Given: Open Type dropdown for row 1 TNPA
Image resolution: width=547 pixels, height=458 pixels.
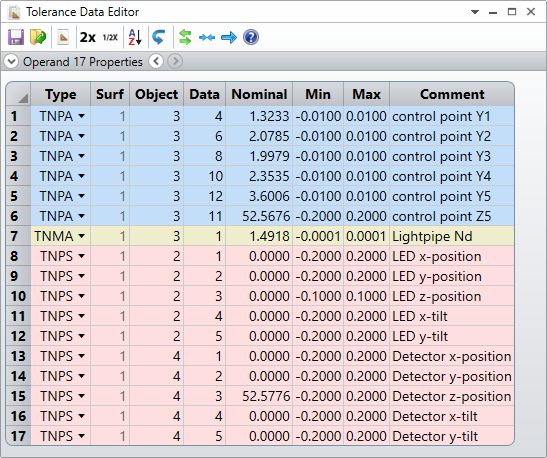Looking at the screenshot, I should point(81,116).
